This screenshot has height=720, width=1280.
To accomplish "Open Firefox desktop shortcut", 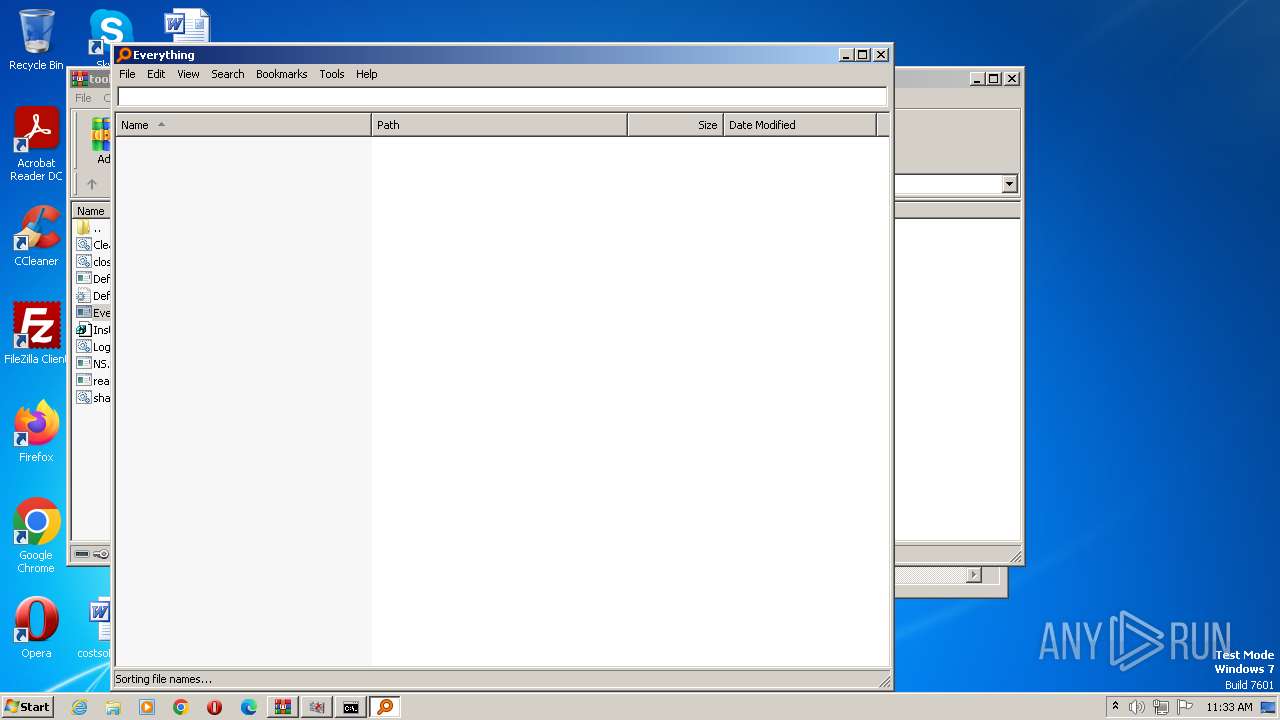I will [36, 432].
